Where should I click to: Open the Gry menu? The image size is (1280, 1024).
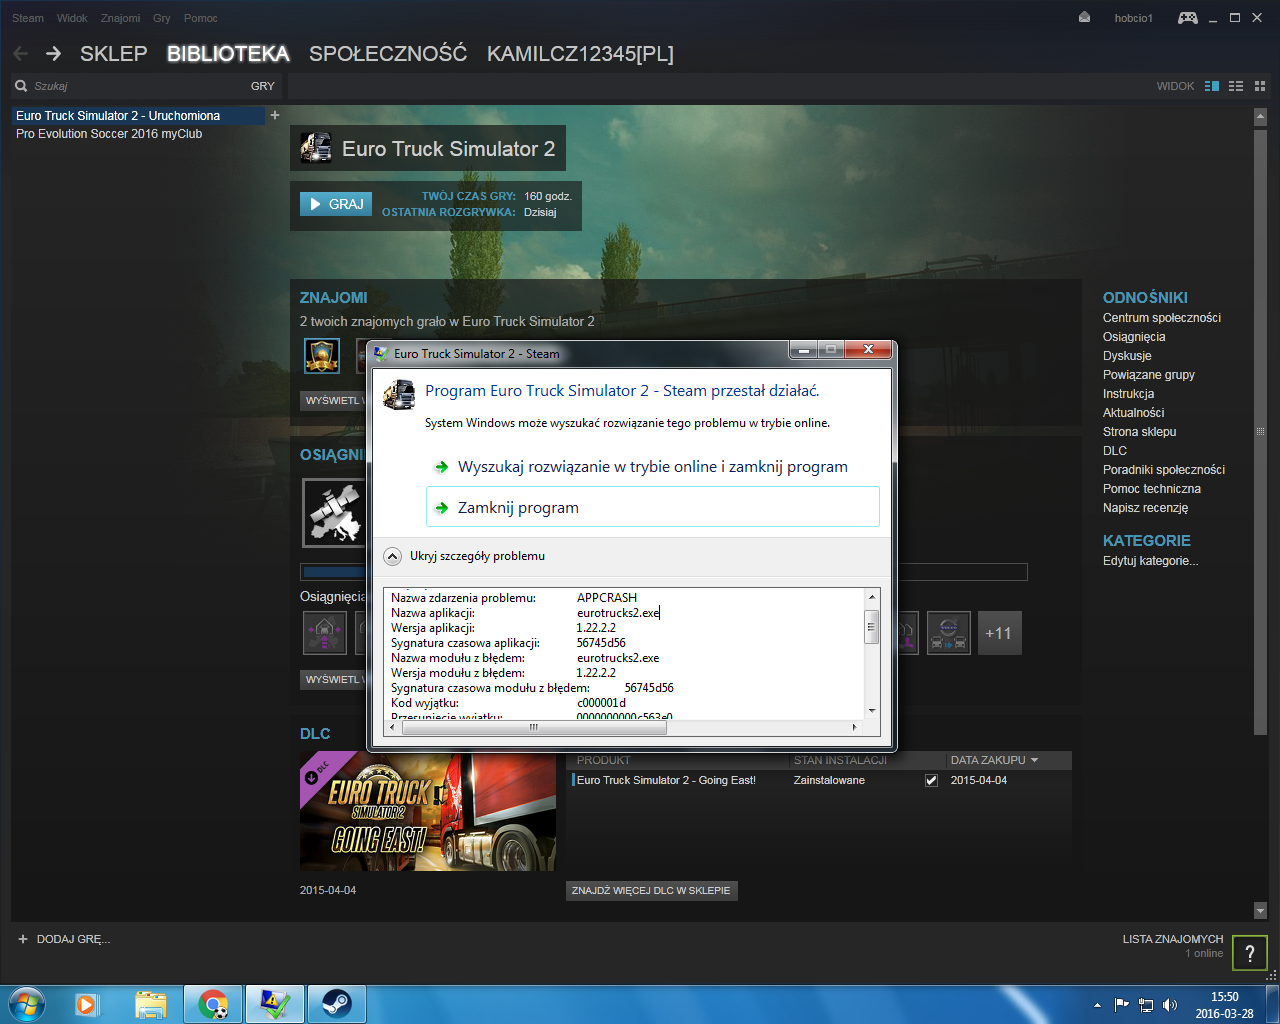[162, 18]
